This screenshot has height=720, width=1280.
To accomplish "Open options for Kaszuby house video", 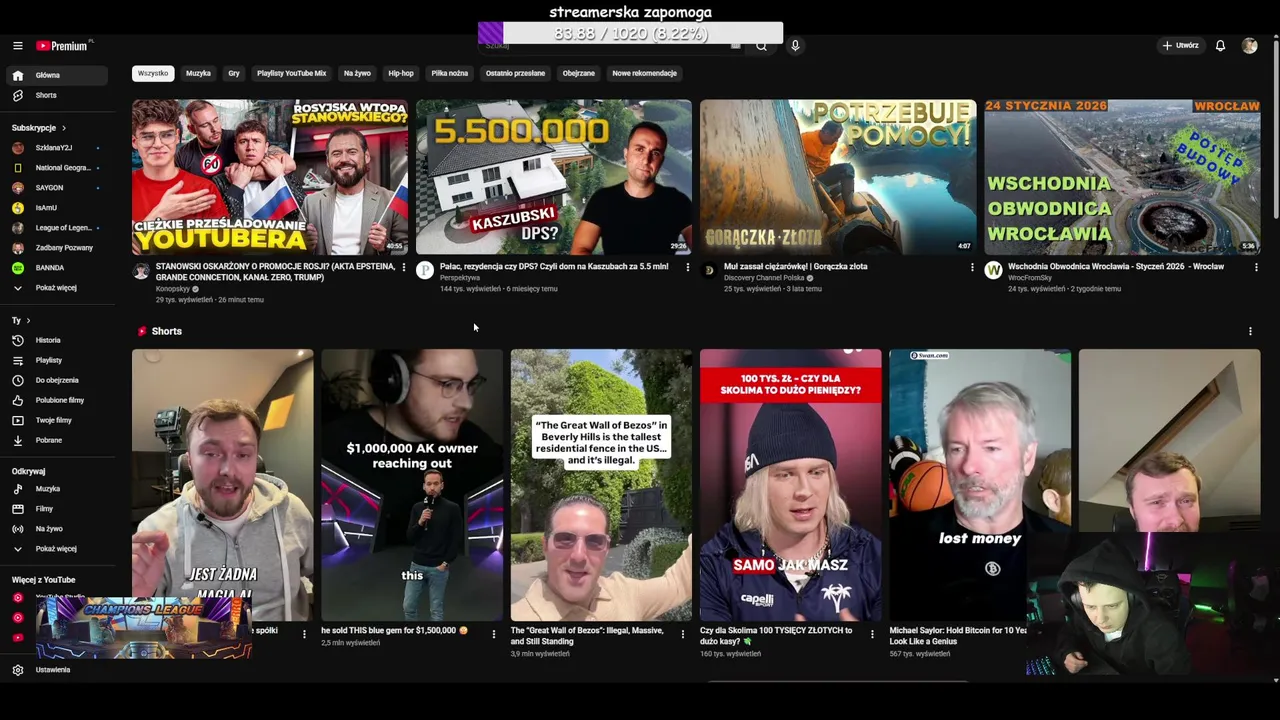I will click(x=687, y=267).
